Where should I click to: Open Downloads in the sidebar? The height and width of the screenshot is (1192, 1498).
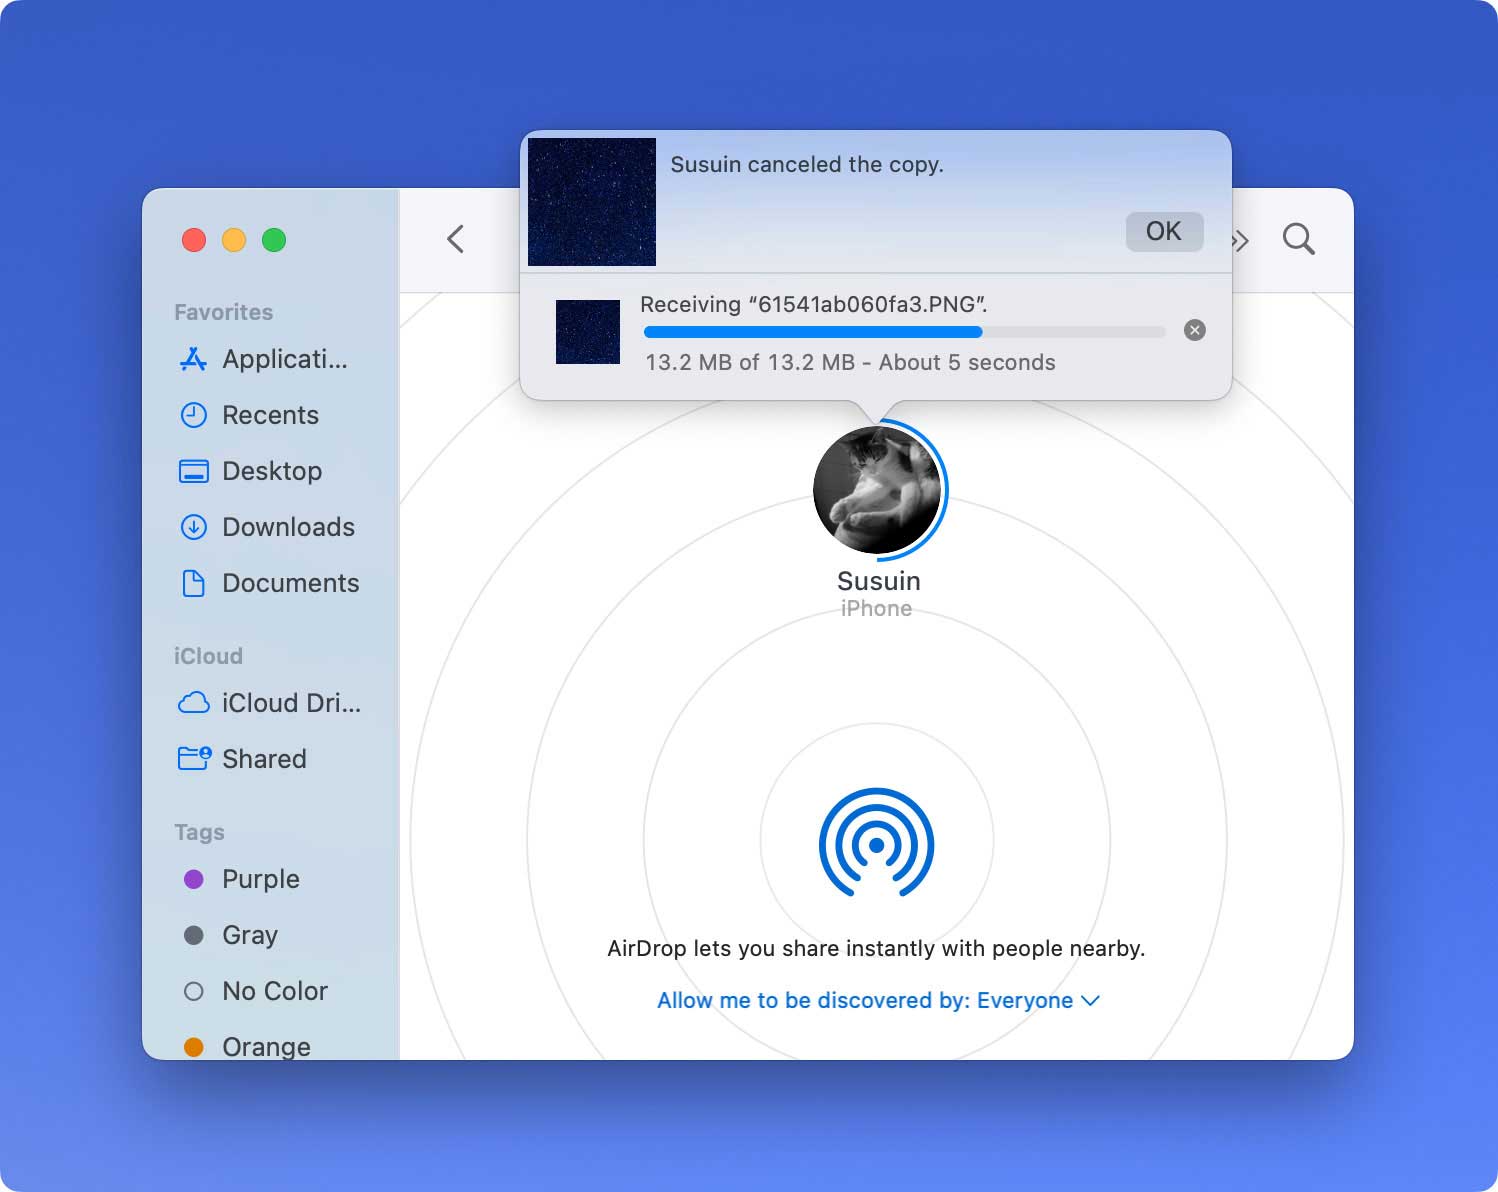[267, 527]
